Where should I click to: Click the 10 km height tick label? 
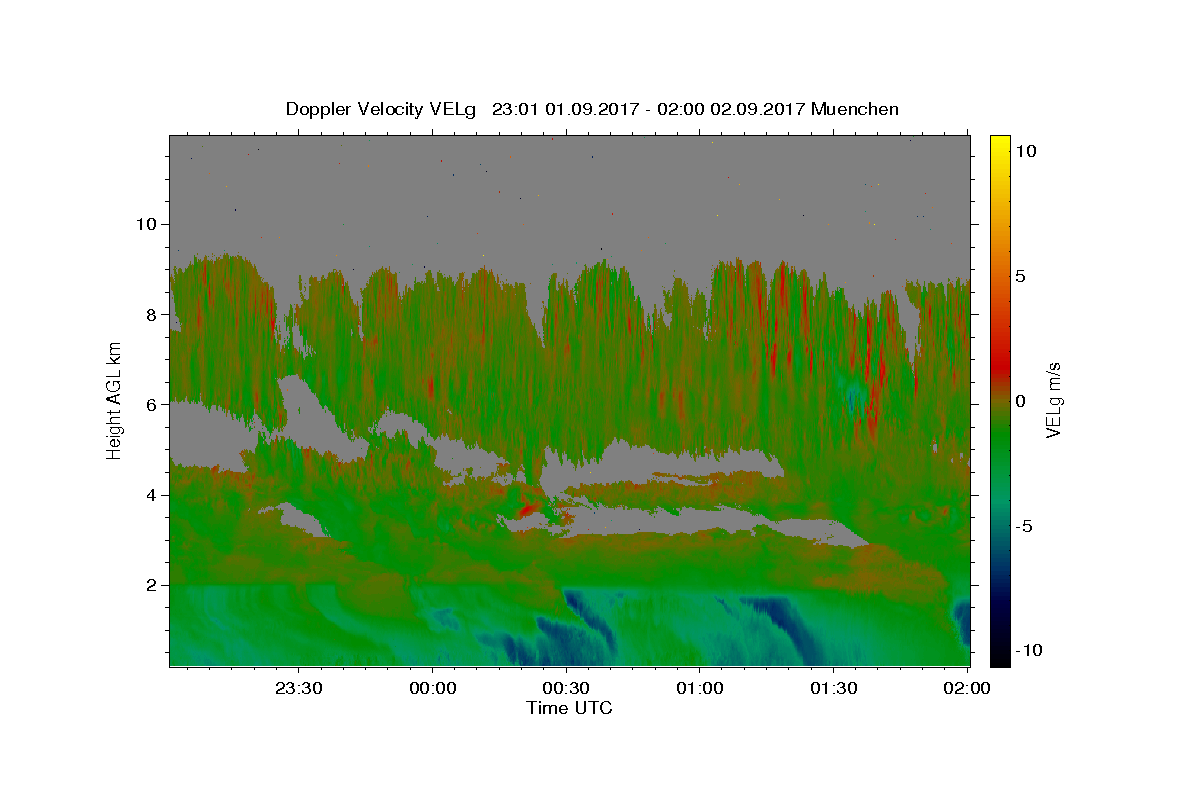(x=144, y=224)
